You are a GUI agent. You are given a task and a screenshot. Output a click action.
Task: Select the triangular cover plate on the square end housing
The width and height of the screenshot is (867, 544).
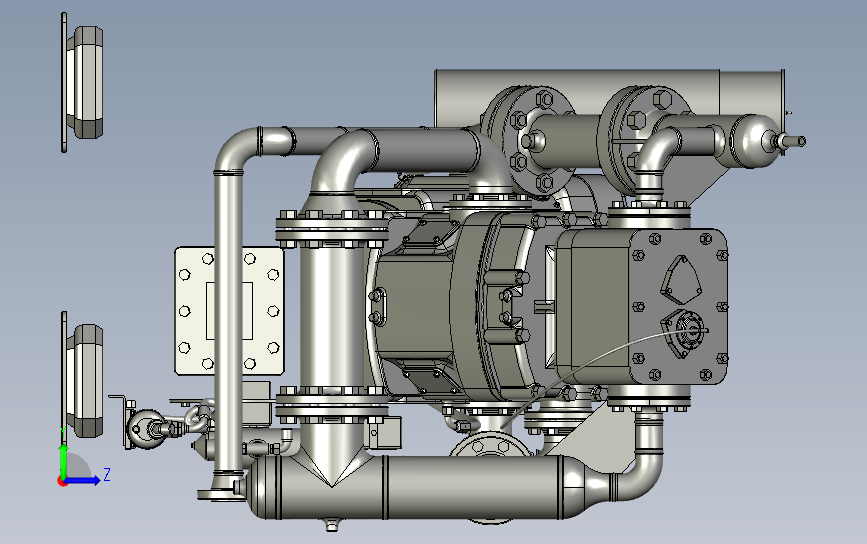(x=681, y=280)
